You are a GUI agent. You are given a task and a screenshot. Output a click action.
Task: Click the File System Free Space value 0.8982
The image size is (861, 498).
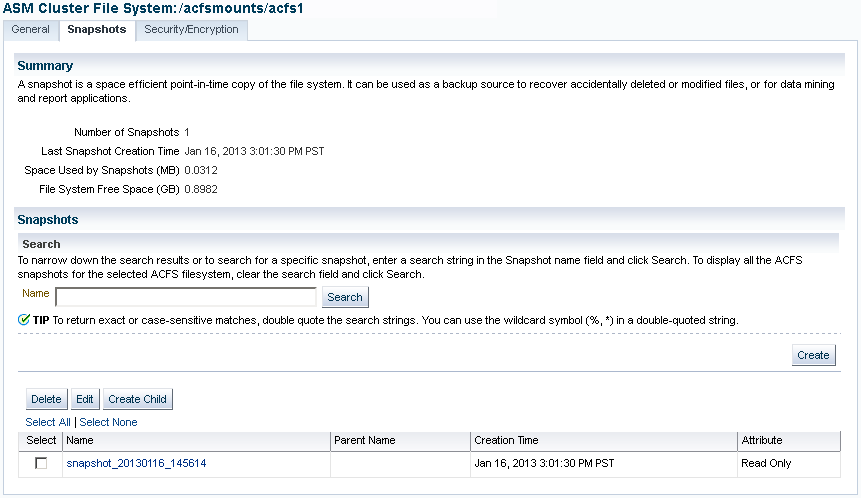(201, 189)
